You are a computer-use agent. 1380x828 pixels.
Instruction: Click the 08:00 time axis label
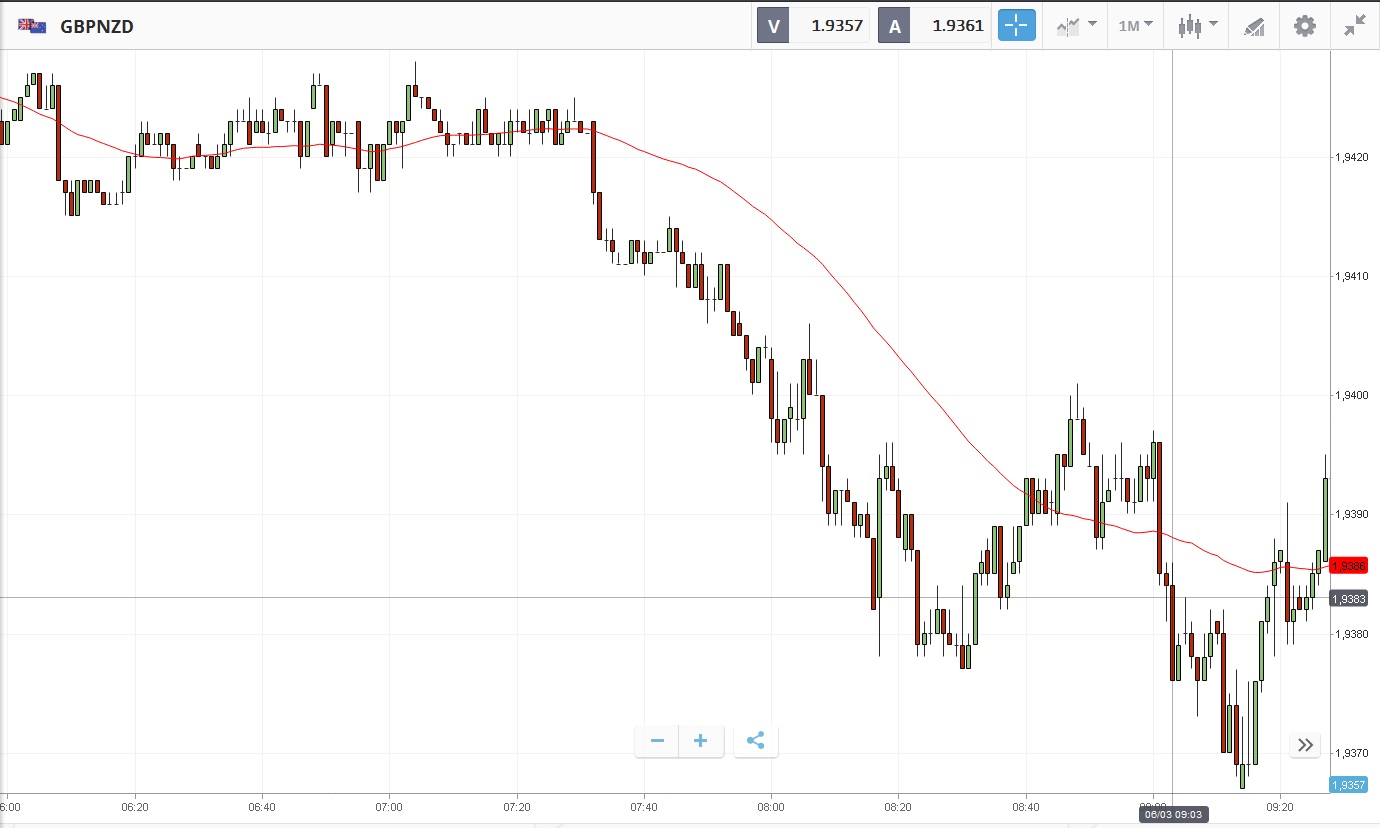coord(771,805)
